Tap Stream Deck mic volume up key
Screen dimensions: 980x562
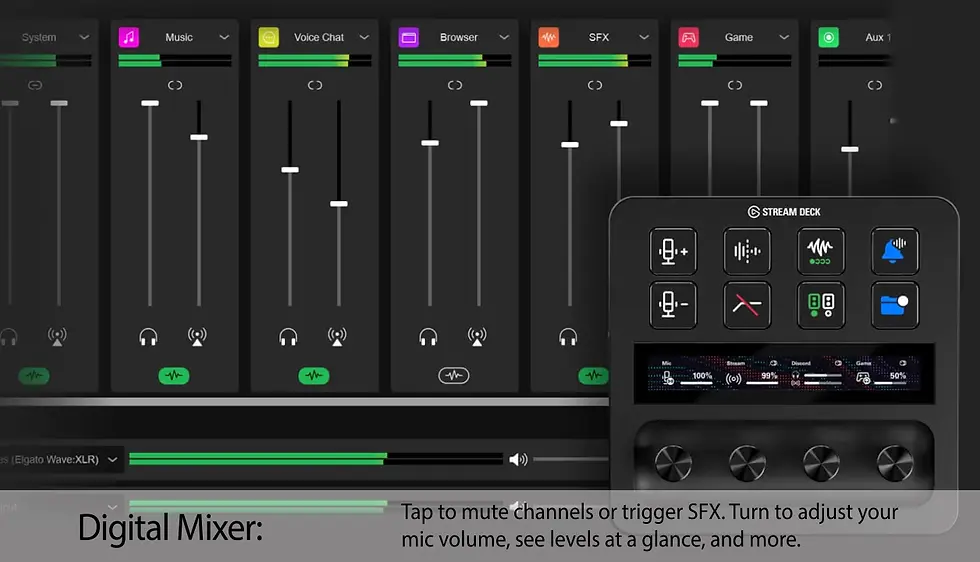point(673,251)
